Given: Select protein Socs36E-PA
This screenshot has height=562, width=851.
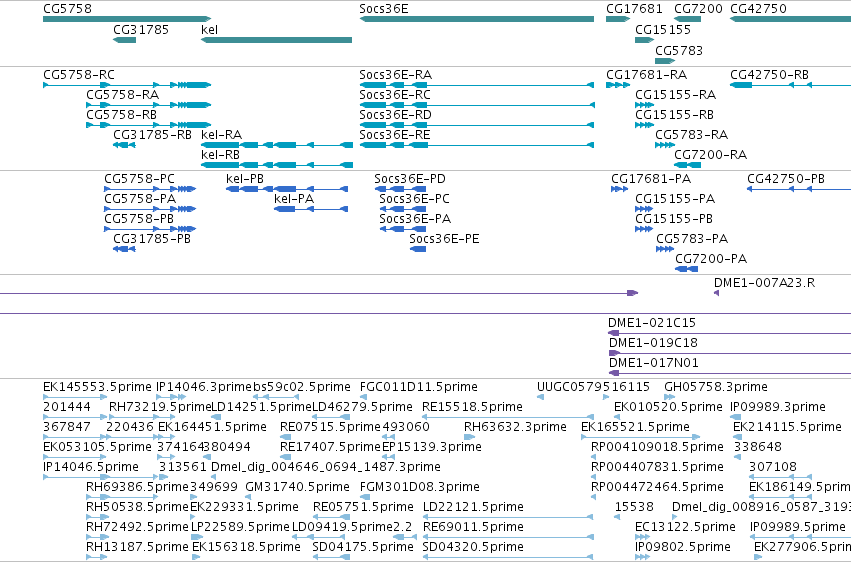Looking at the screenshot, I should 403,229.
